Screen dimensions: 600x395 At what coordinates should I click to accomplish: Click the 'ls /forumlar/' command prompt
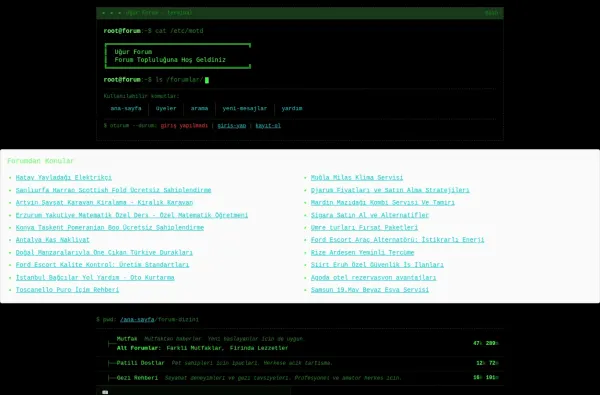click(x=179, y=80)
